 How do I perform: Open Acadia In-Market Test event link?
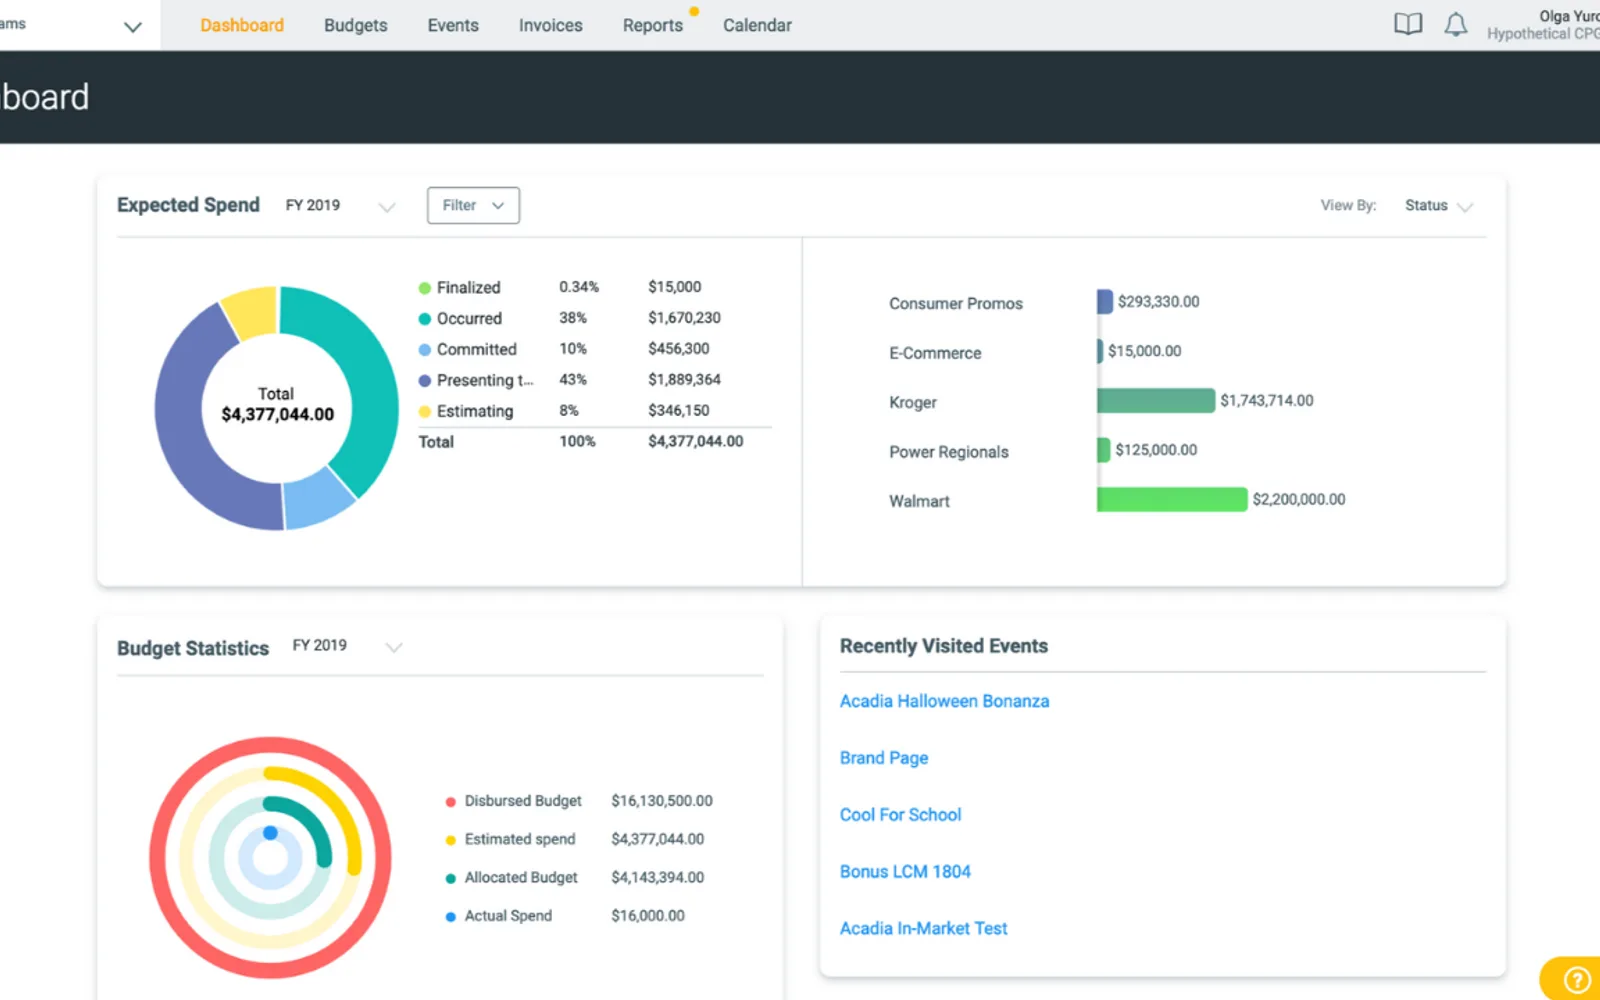923,929
